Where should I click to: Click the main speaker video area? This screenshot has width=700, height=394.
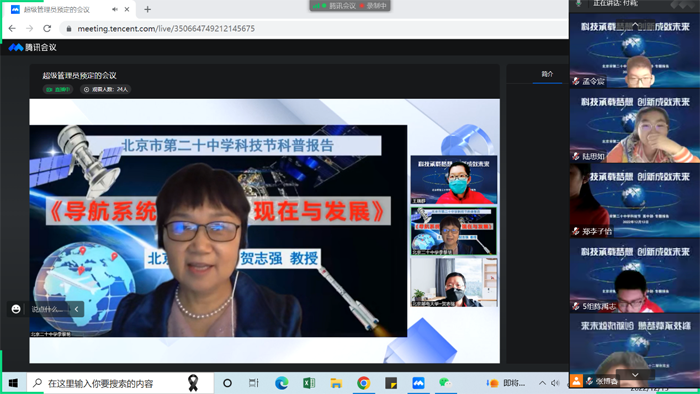click(218, 231)
